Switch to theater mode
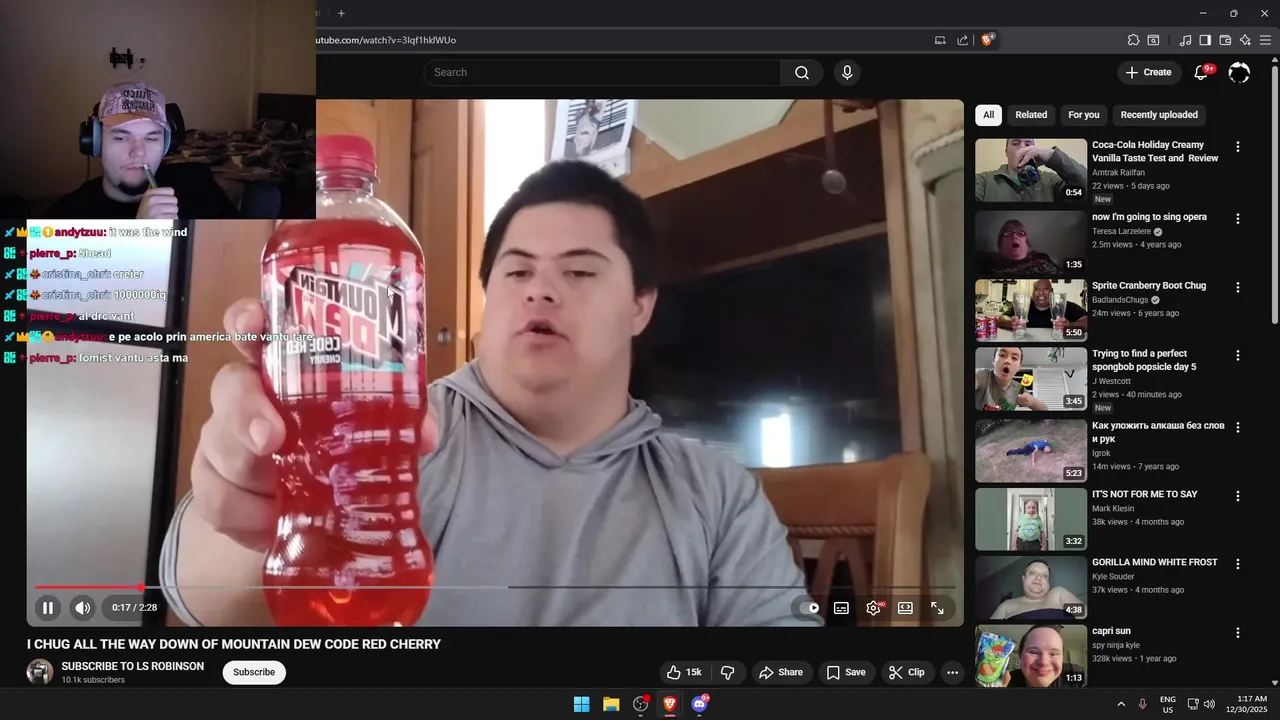The width and height of the screenshot is (1280, 720). coord(905,607)
